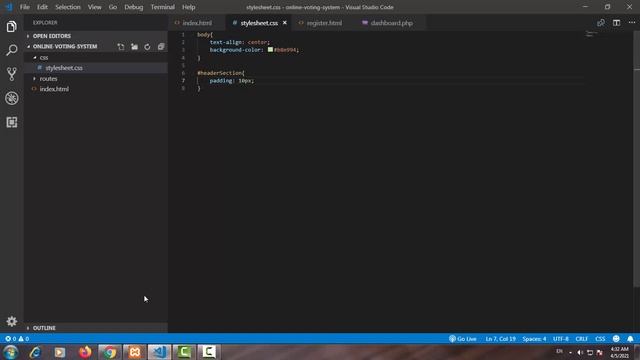This screenshot has height=360, width=640.
Task: Open the Go menu
Action: [x=113, y=7]
